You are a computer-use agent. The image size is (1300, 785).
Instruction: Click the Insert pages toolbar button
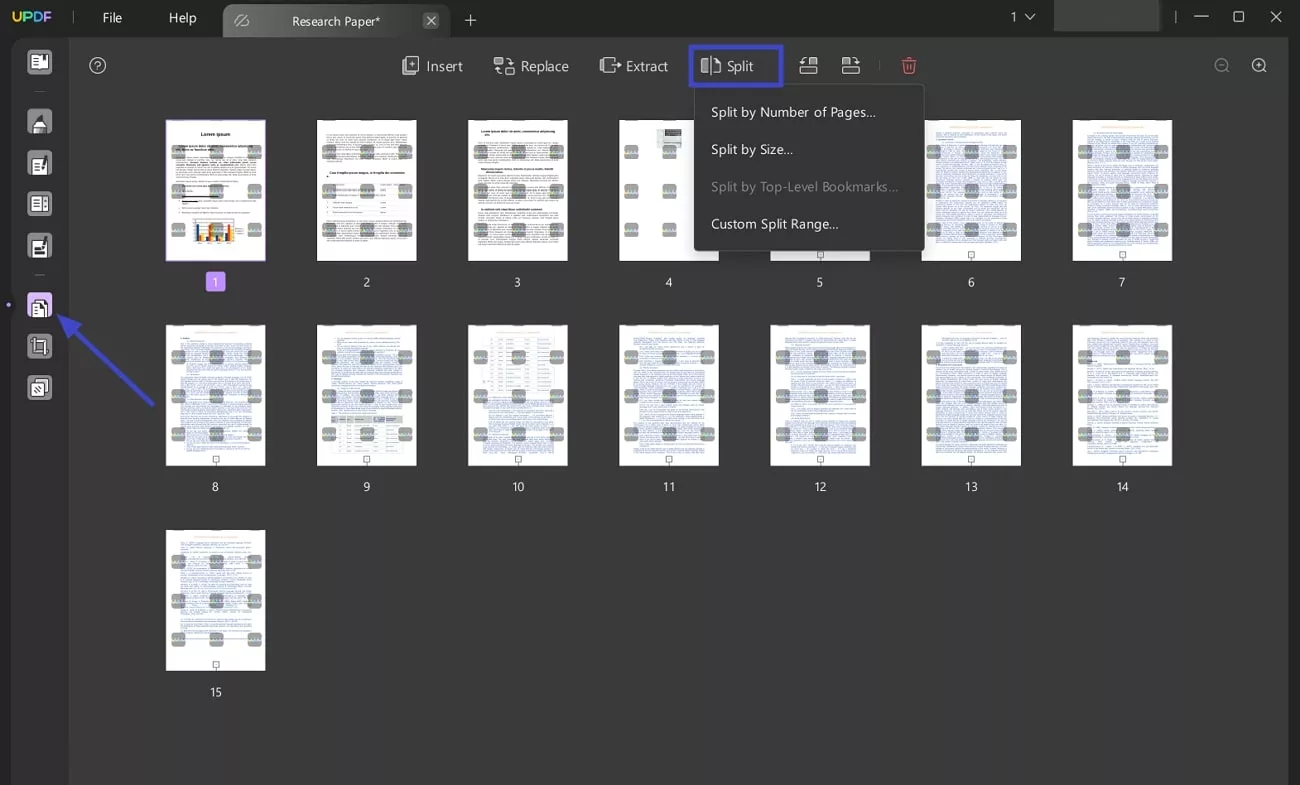click(432, 66)
